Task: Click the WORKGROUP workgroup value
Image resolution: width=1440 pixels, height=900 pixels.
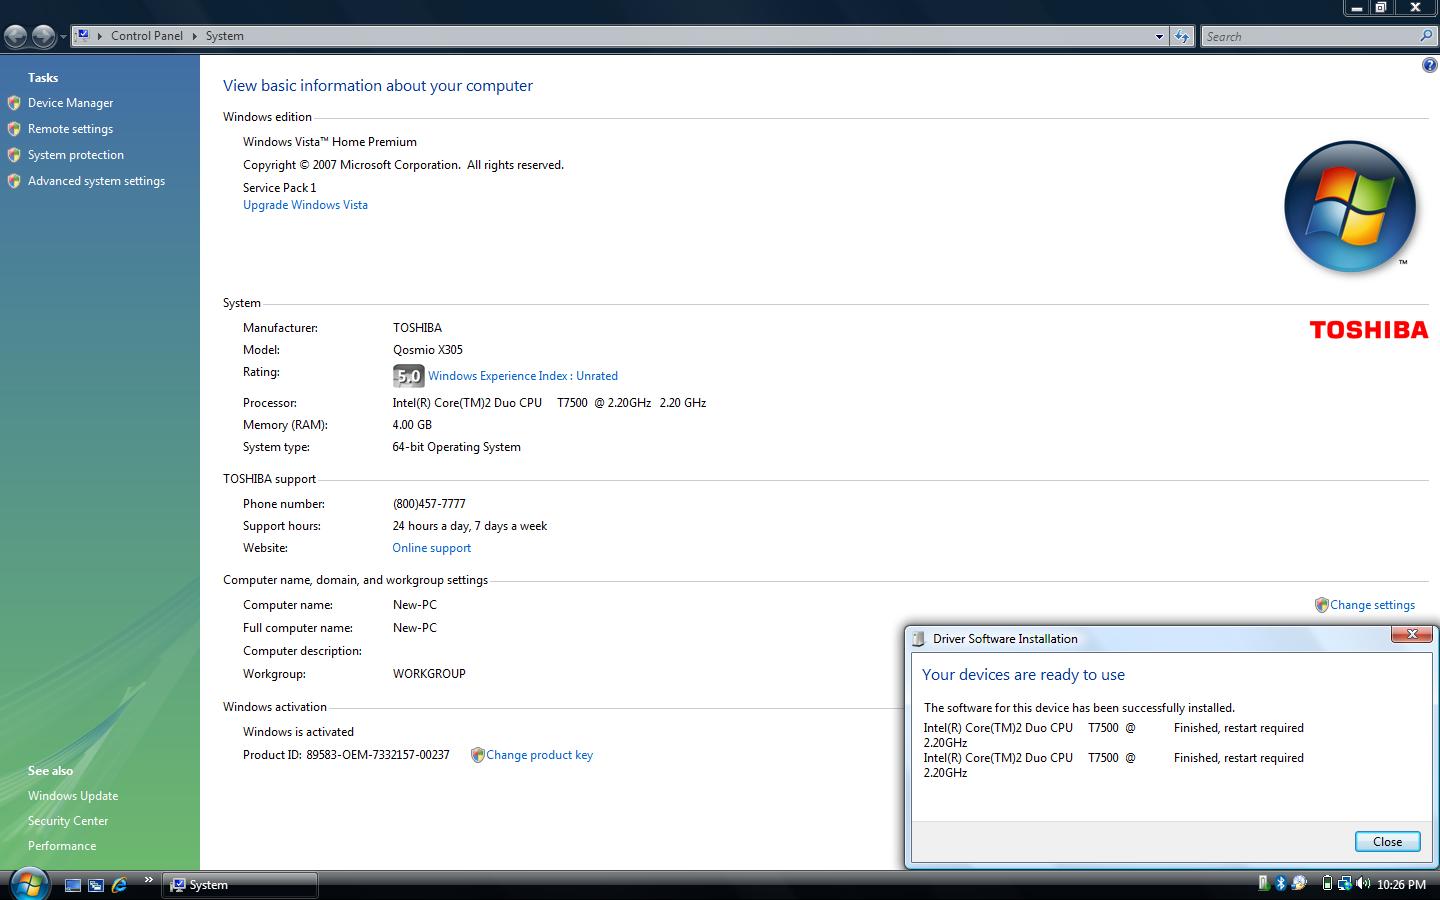Action: click(429, 674)
